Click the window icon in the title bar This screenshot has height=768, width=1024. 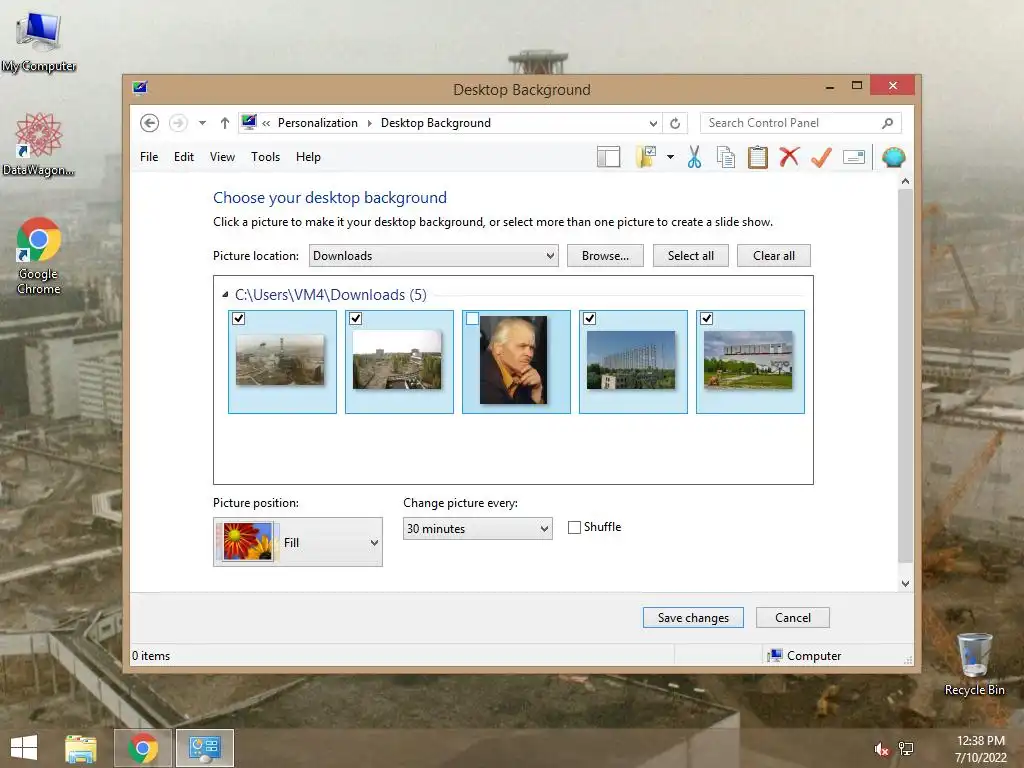coord(140,88)
